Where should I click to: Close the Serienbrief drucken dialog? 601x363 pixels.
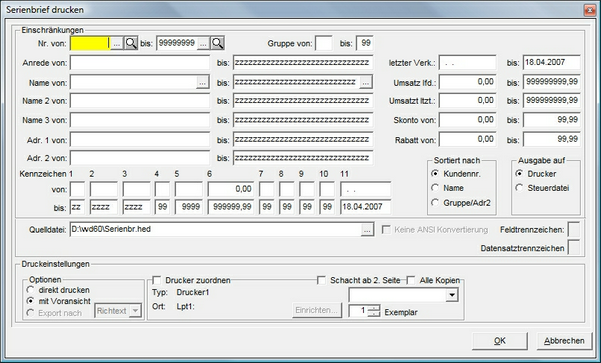[590, 10]
